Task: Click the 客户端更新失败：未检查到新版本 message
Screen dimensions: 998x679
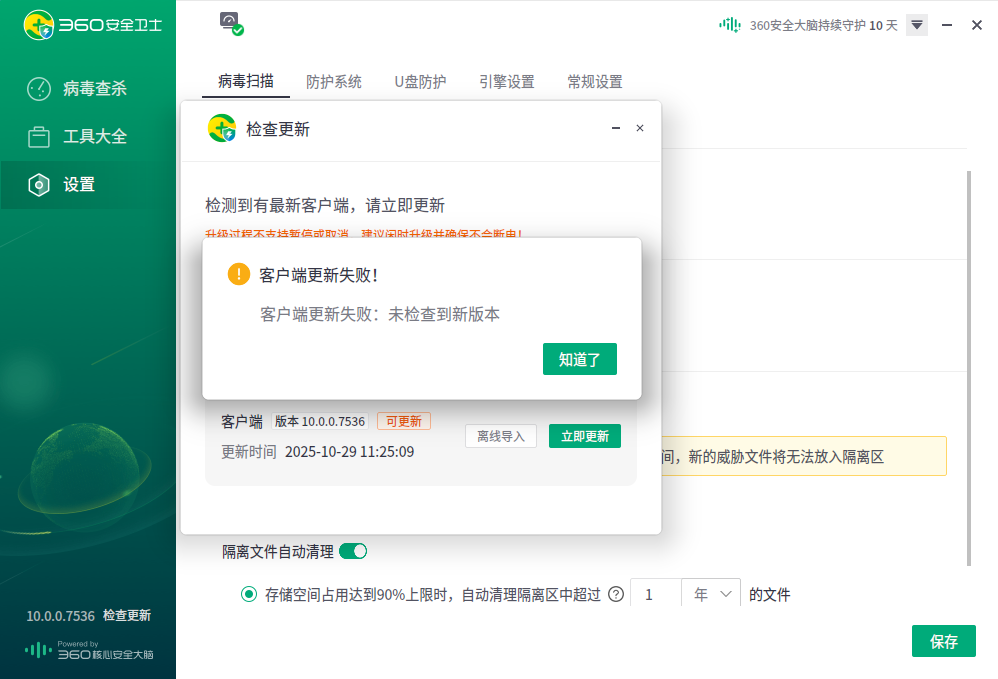Action: tap(380, 314)
